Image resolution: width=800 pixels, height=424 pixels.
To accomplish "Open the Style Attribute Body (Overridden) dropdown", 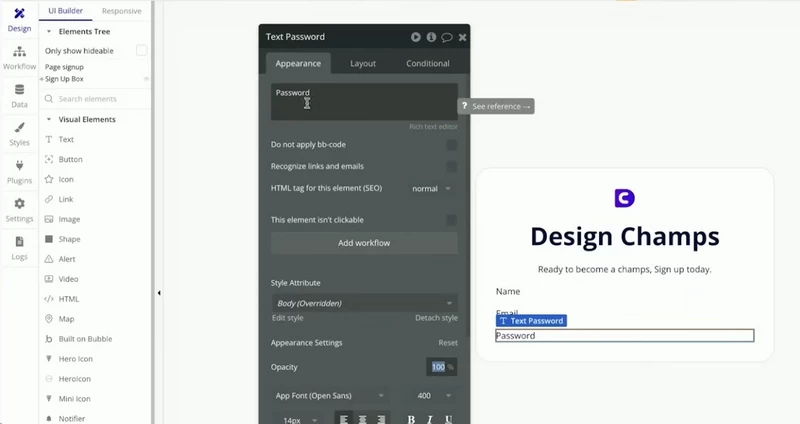I will pos(364,303).
